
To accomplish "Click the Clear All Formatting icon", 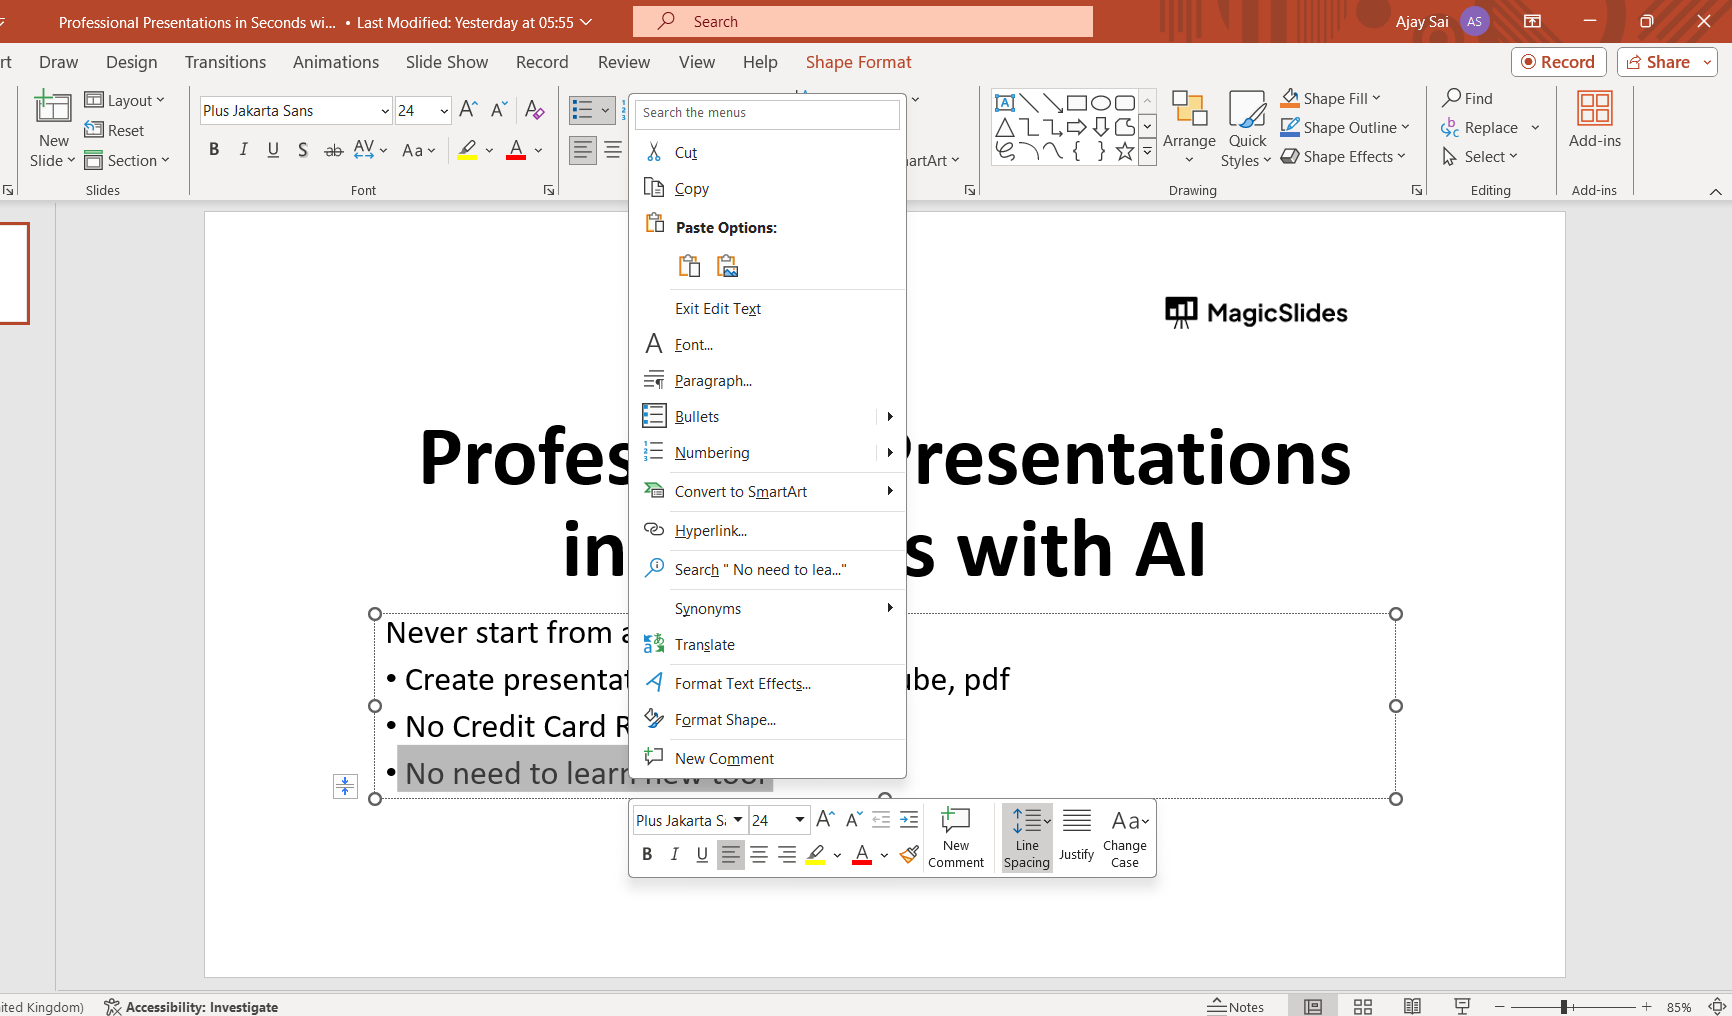I will 535,110.
